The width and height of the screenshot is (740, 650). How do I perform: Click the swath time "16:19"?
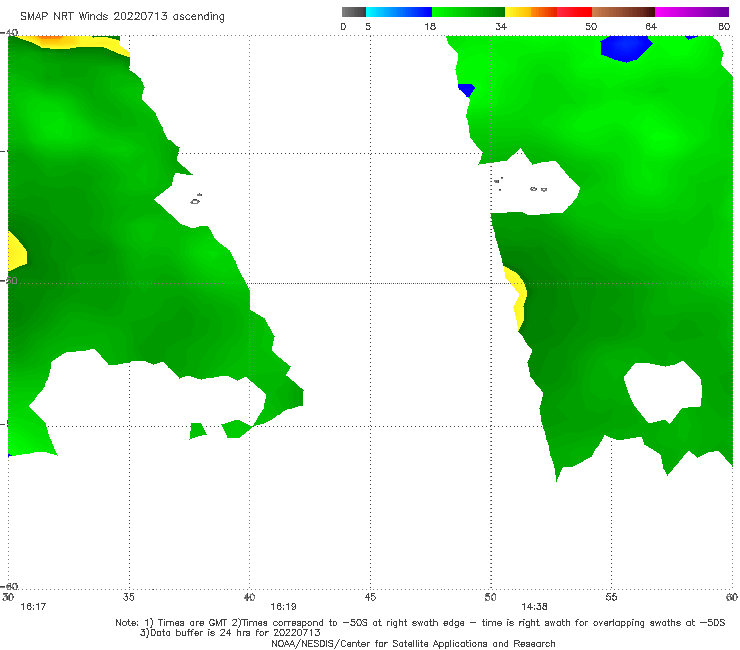(x=283, y=607)
